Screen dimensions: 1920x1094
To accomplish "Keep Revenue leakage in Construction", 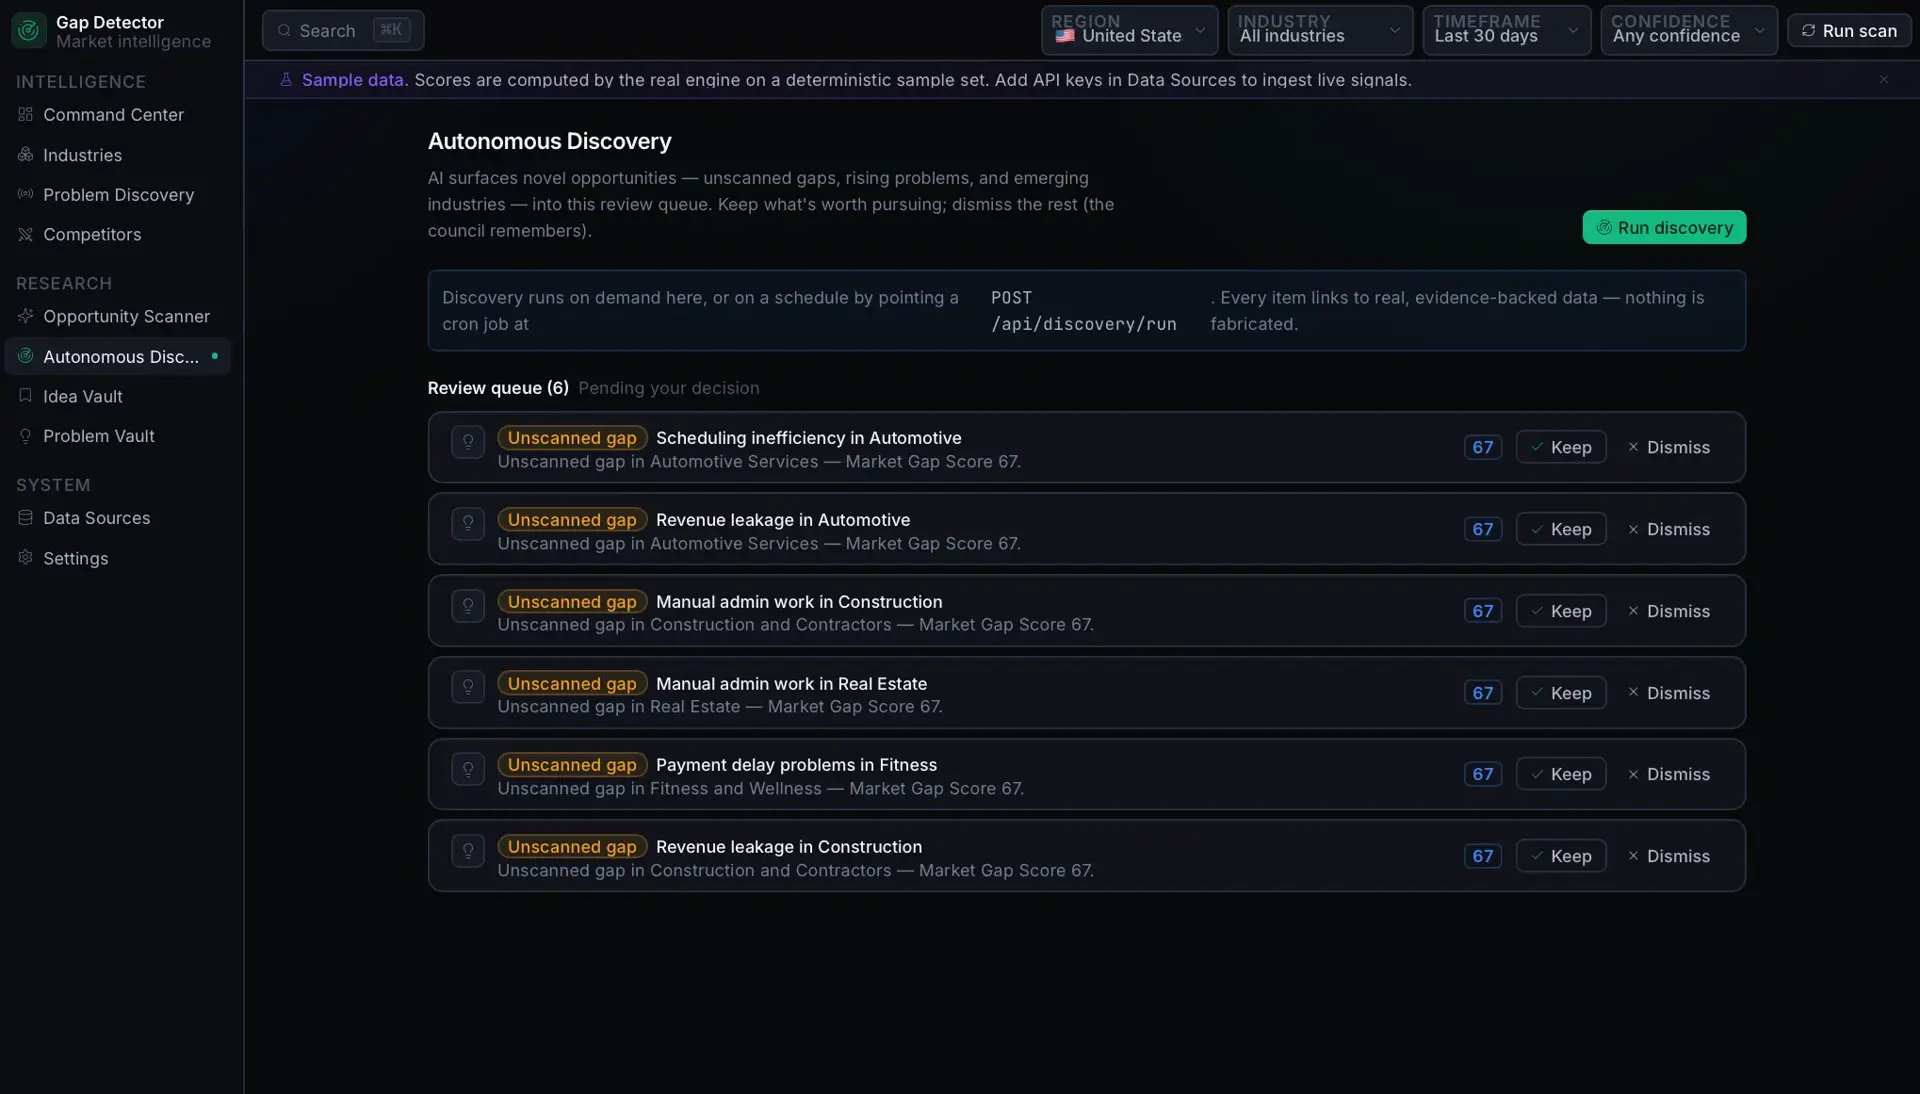I will [1561, 856].
